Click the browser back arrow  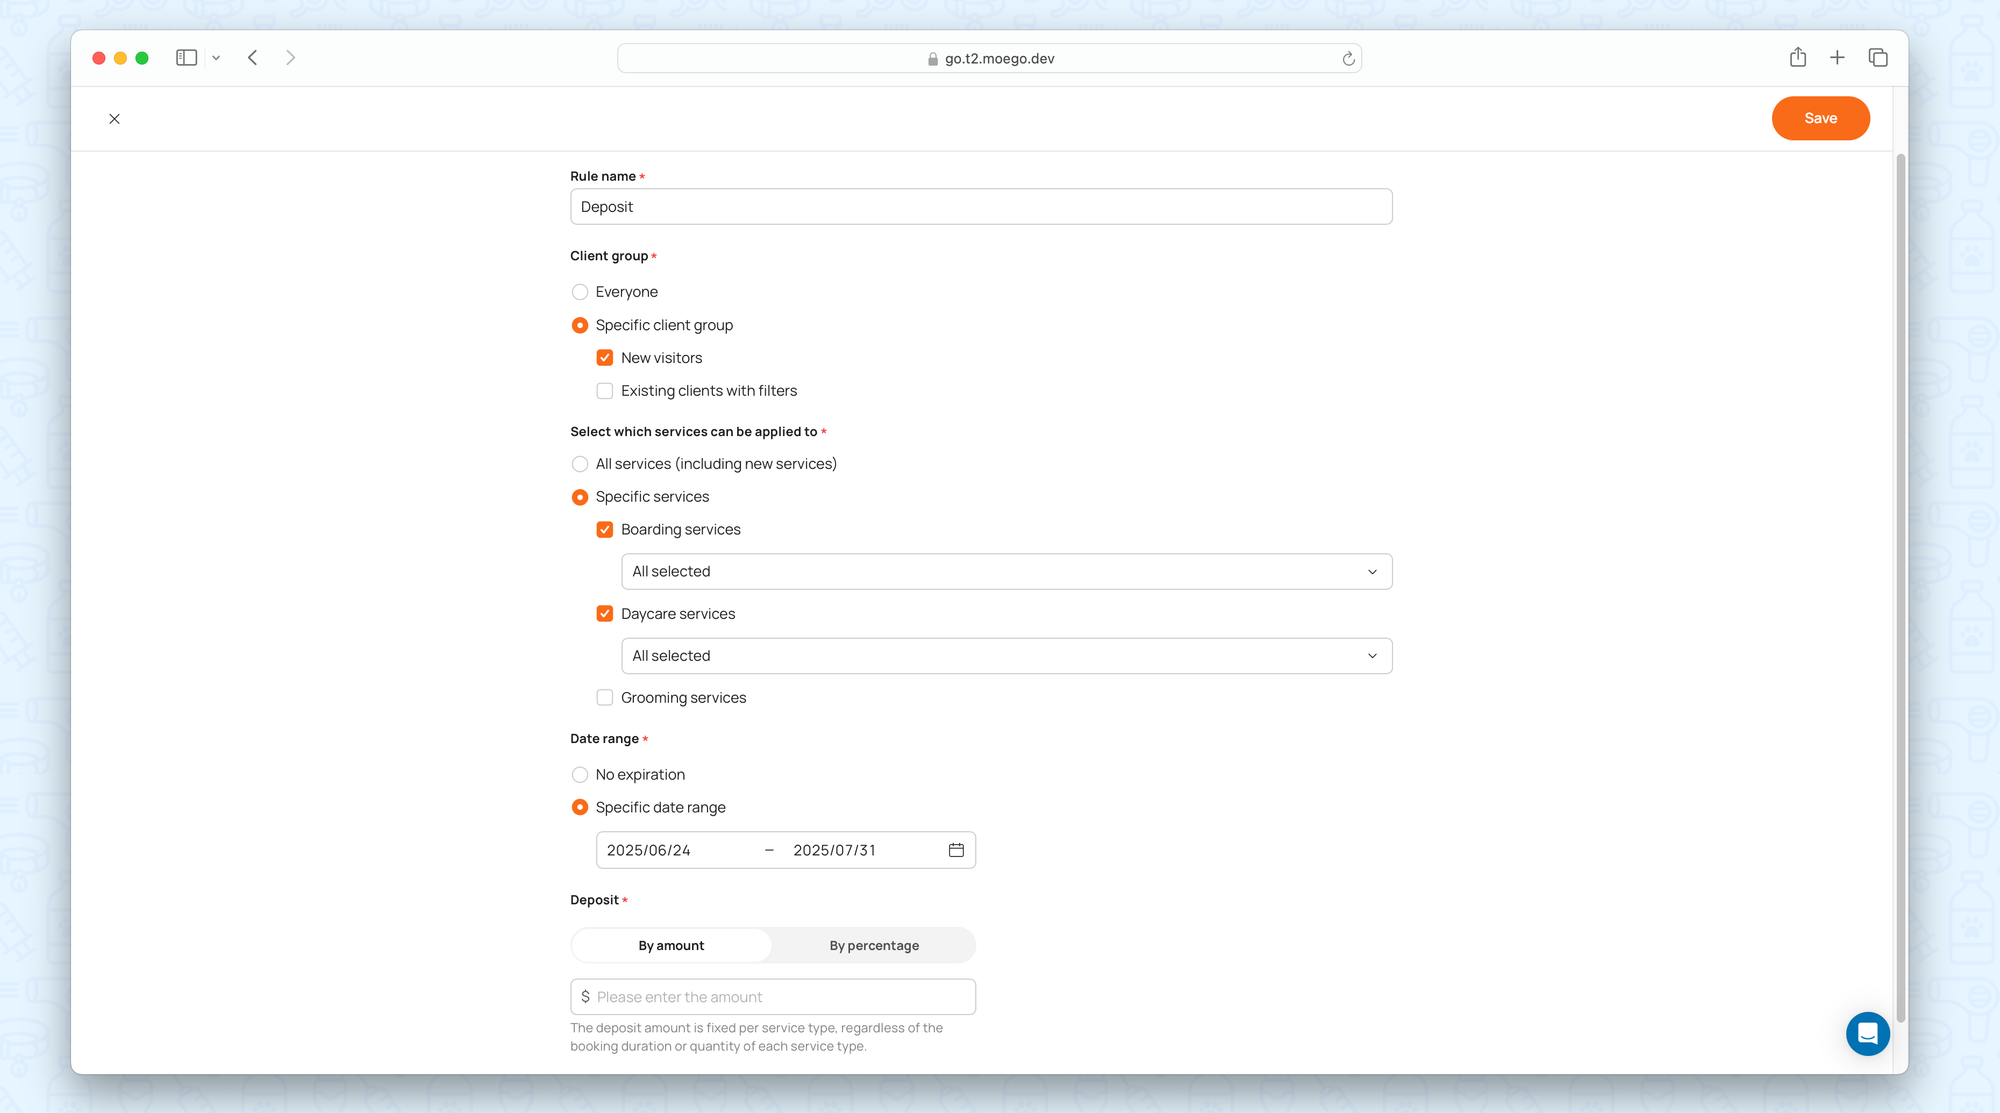(x=253, y=58)
